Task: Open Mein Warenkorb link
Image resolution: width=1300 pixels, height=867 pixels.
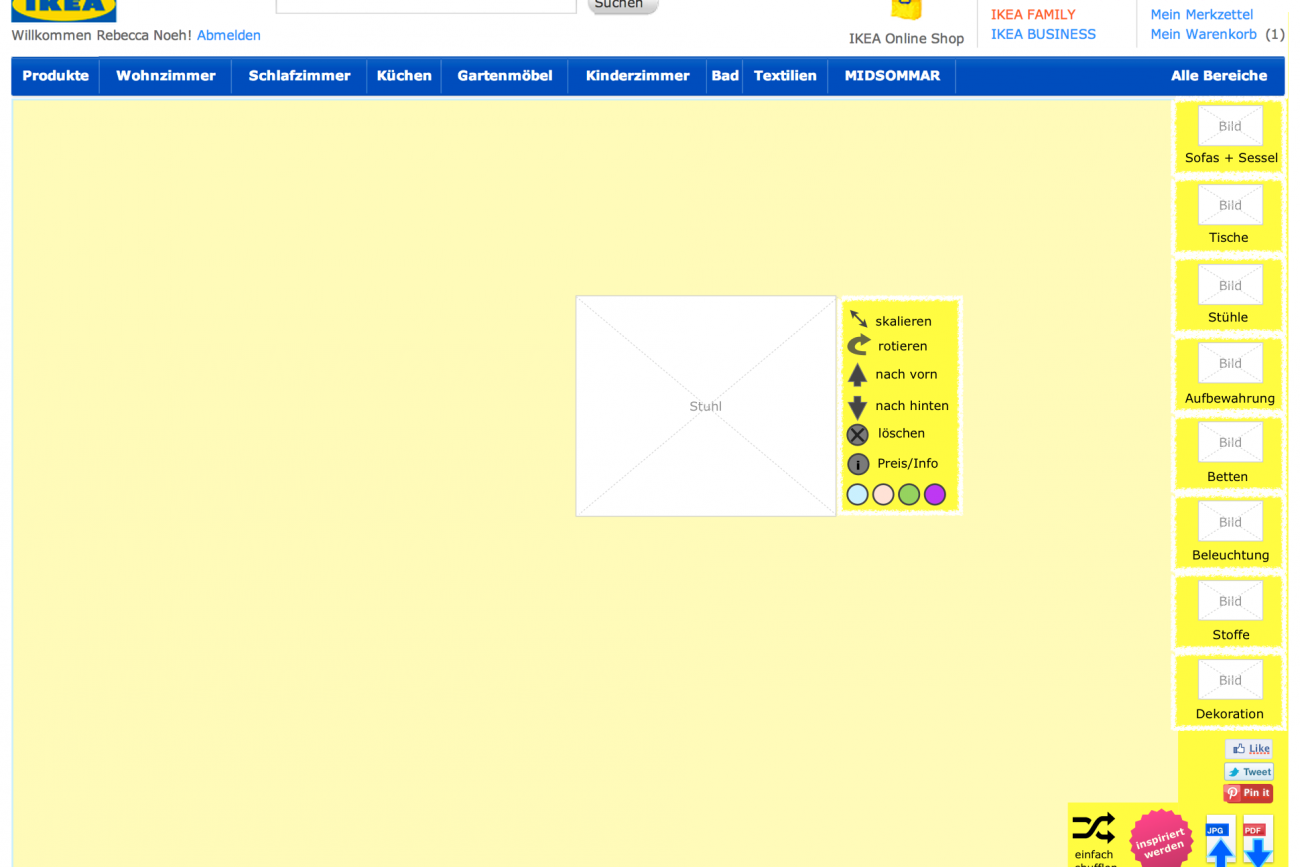Action: [1203, 34]
